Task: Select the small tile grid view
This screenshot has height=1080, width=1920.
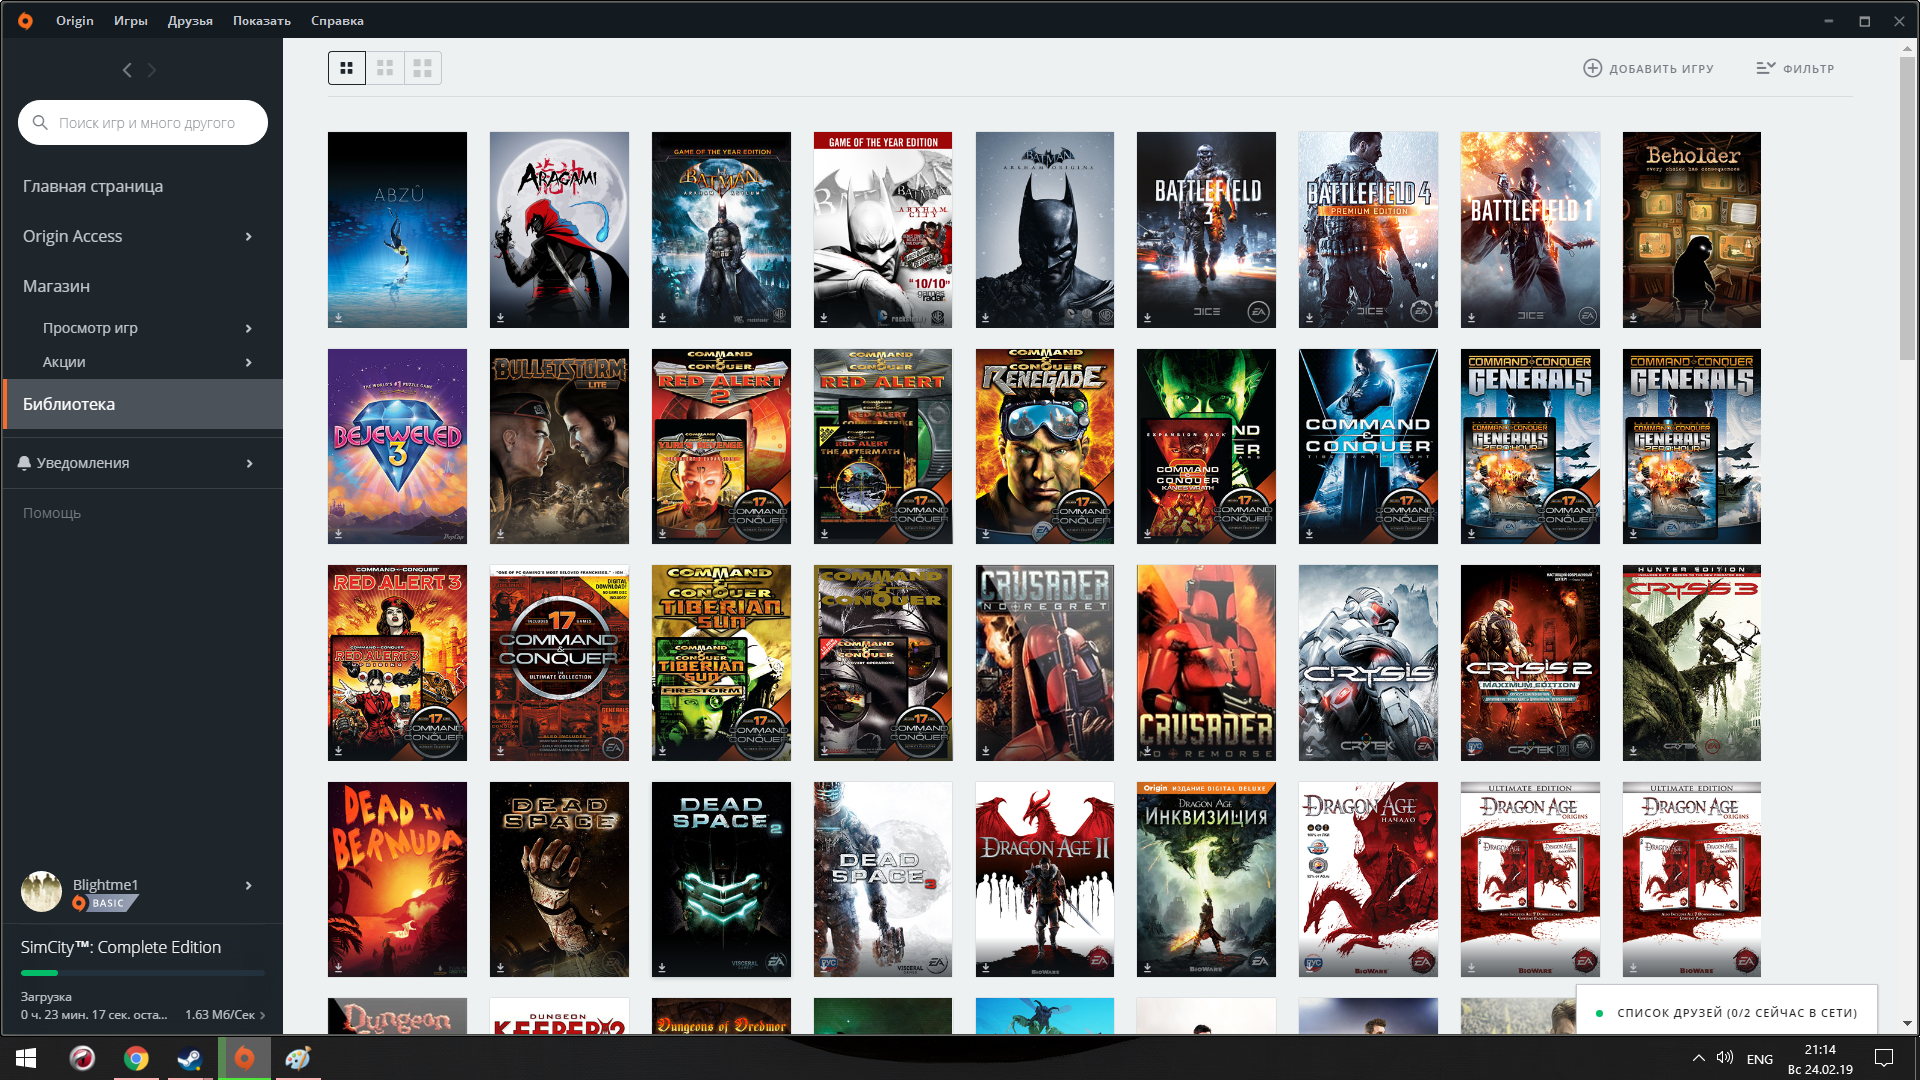Action: click(x=347, y=68)
